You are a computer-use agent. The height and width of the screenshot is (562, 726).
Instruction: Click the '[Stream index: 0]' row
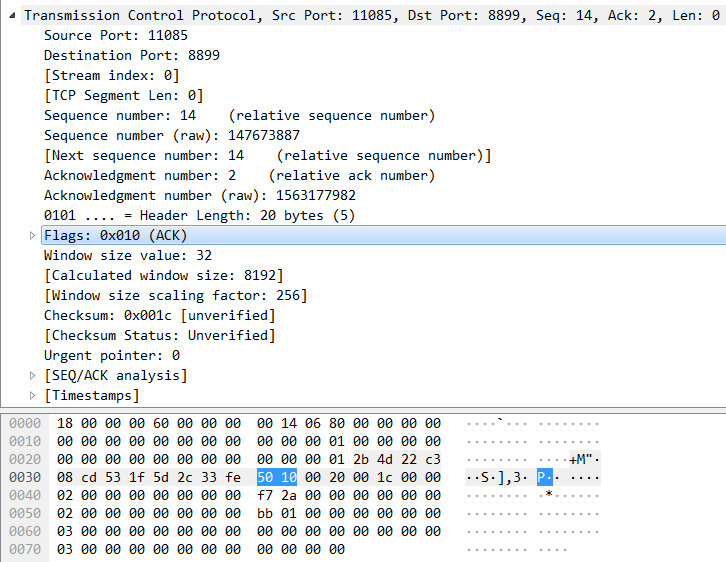[112, 75]
